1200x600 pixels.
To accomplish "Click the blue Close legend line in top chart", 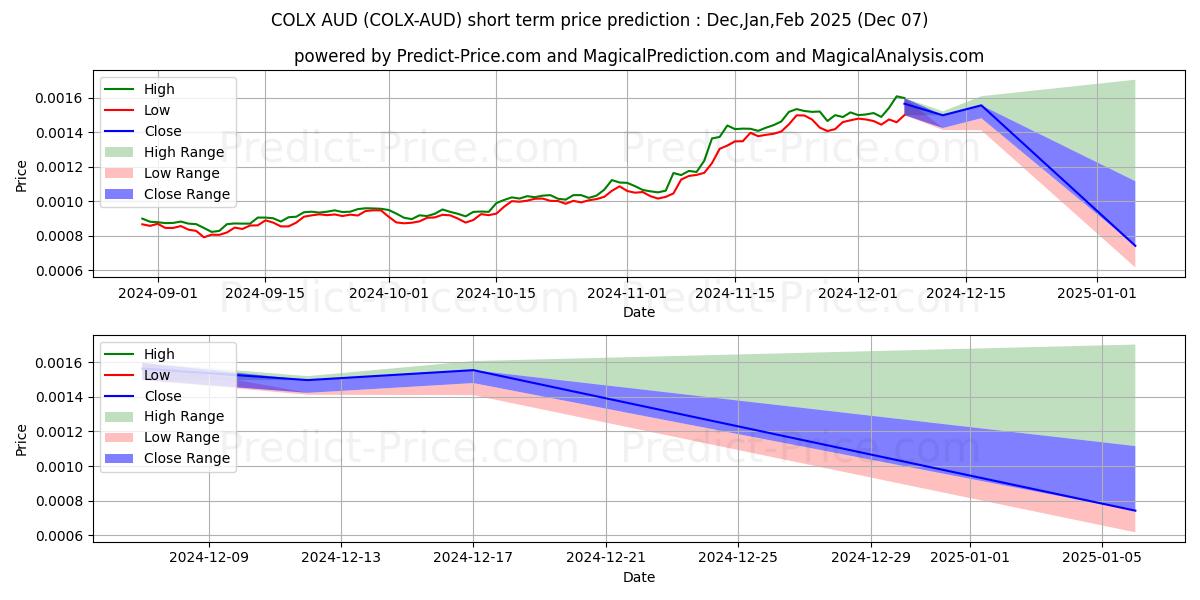I will [x=120, y=132].
